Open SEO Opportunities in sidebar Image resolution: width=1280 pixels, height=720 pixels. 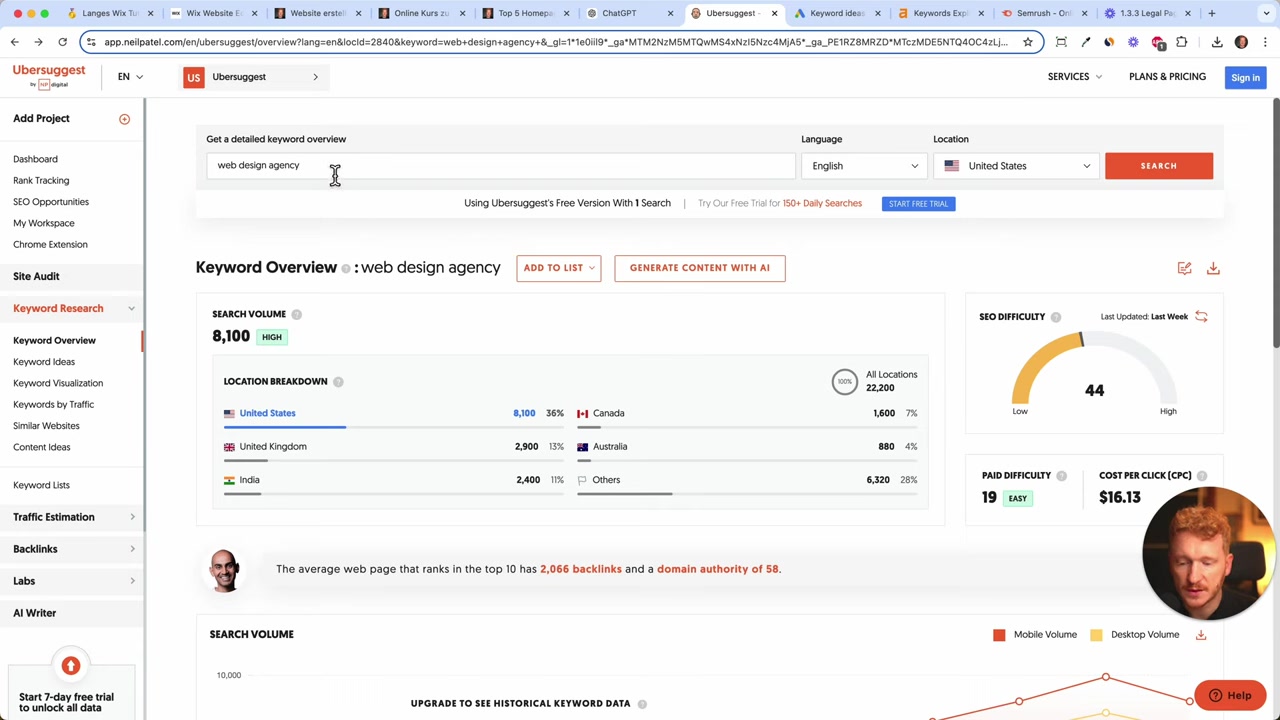pyautogui.click(x=51, y=202)
